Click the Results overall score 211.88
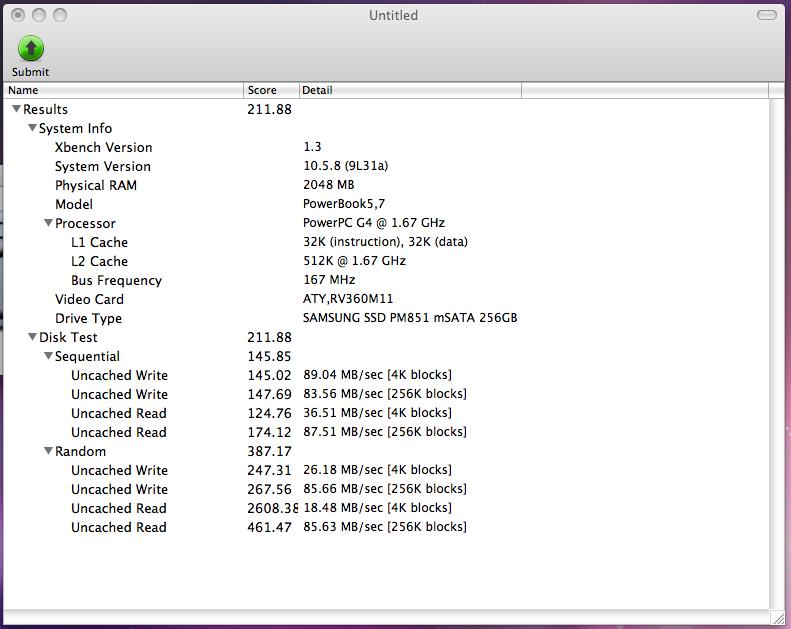This screenshot has height=629, width=791. click(269, 109)
